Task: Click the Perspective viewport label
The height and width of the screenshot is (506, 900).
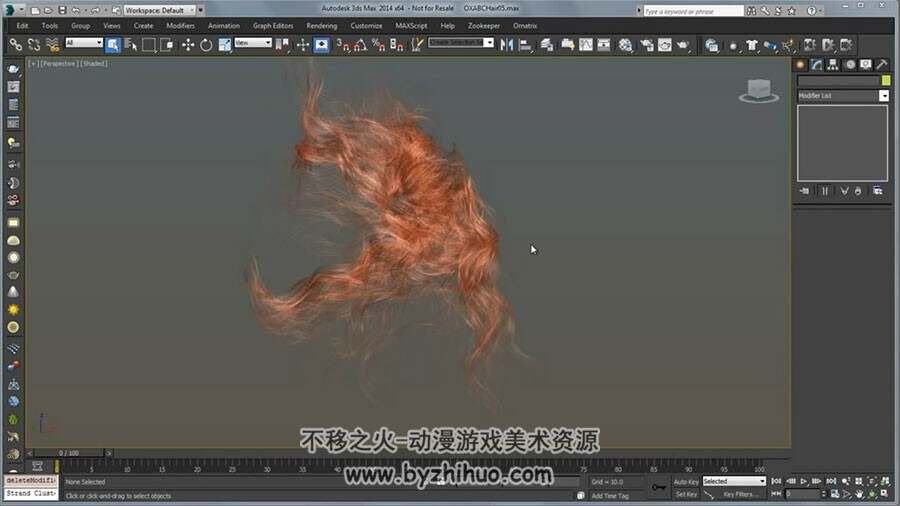Action: (59, 64)
